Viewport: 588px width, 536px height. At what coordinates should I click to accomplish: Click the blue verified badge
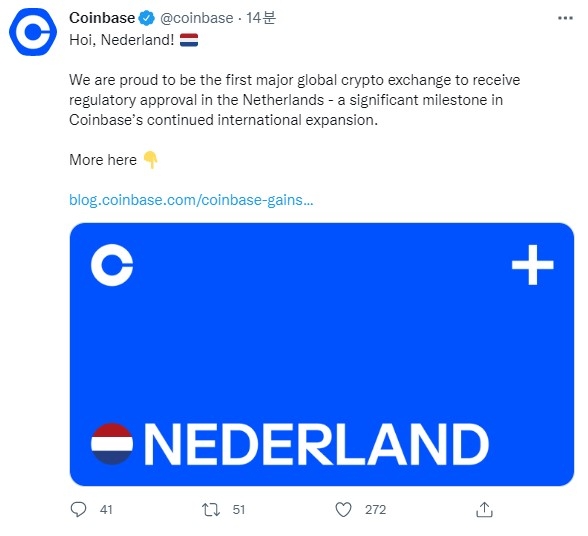point(147,18)
